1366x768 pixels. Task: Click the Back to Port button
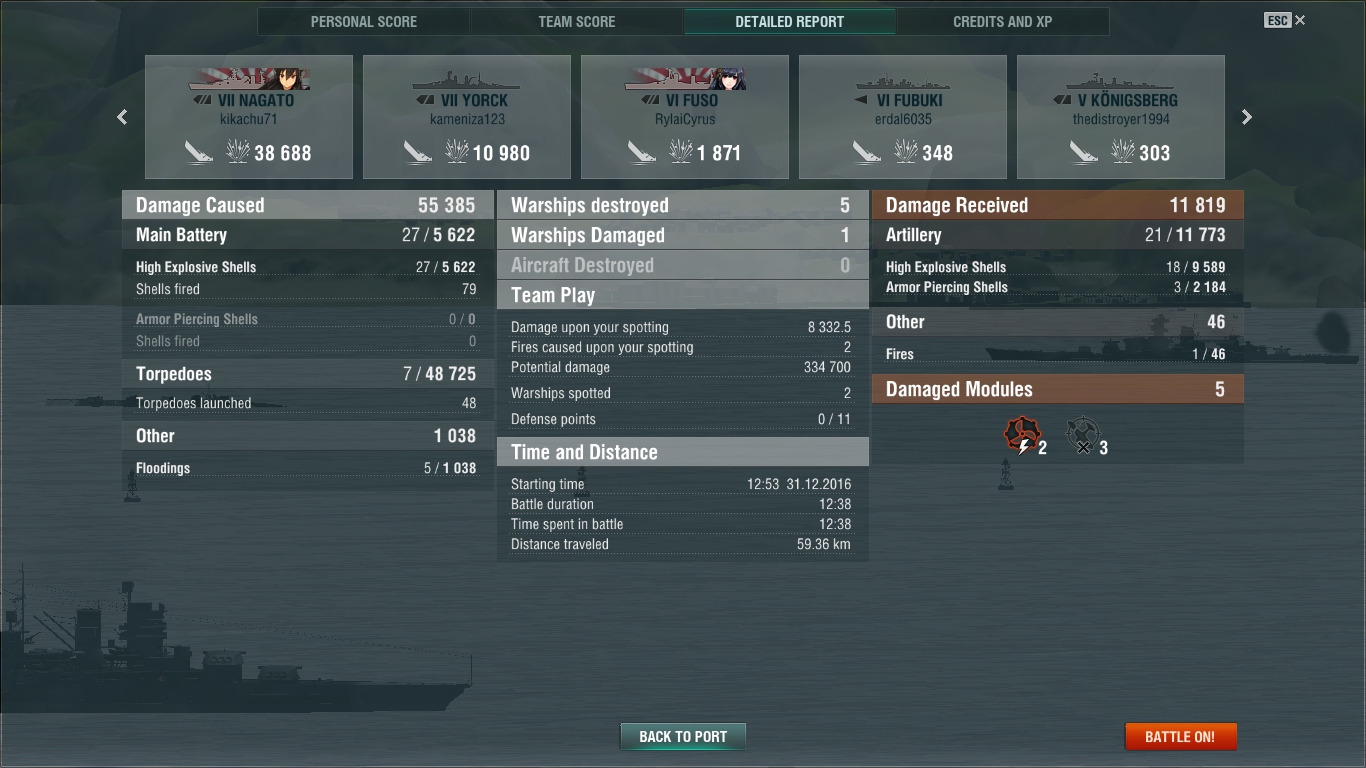point(683,737)
